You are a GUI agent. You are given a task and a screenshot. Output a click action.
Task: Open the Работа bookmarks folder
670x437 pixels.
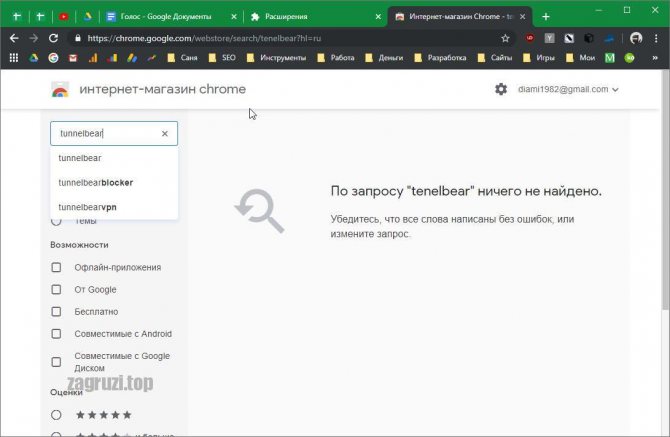pyautogui.click(x=336, y=58)
